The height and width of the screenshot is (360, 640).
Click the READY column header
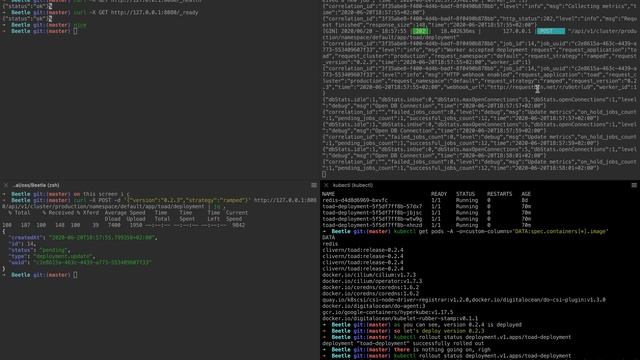[x=439, y=194]
